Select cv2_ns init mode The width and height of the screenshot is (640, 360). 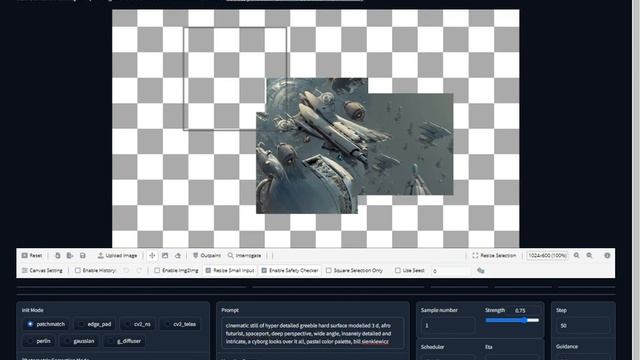[x=138, y=324]
